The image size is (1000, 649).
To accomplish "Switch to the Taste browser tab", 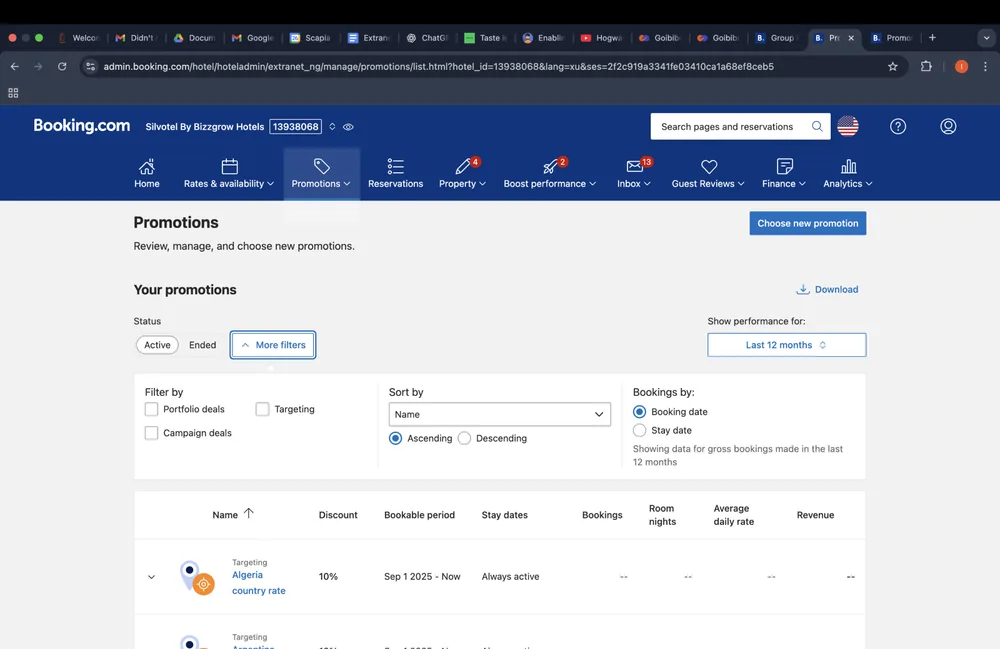I will point(485,38).
